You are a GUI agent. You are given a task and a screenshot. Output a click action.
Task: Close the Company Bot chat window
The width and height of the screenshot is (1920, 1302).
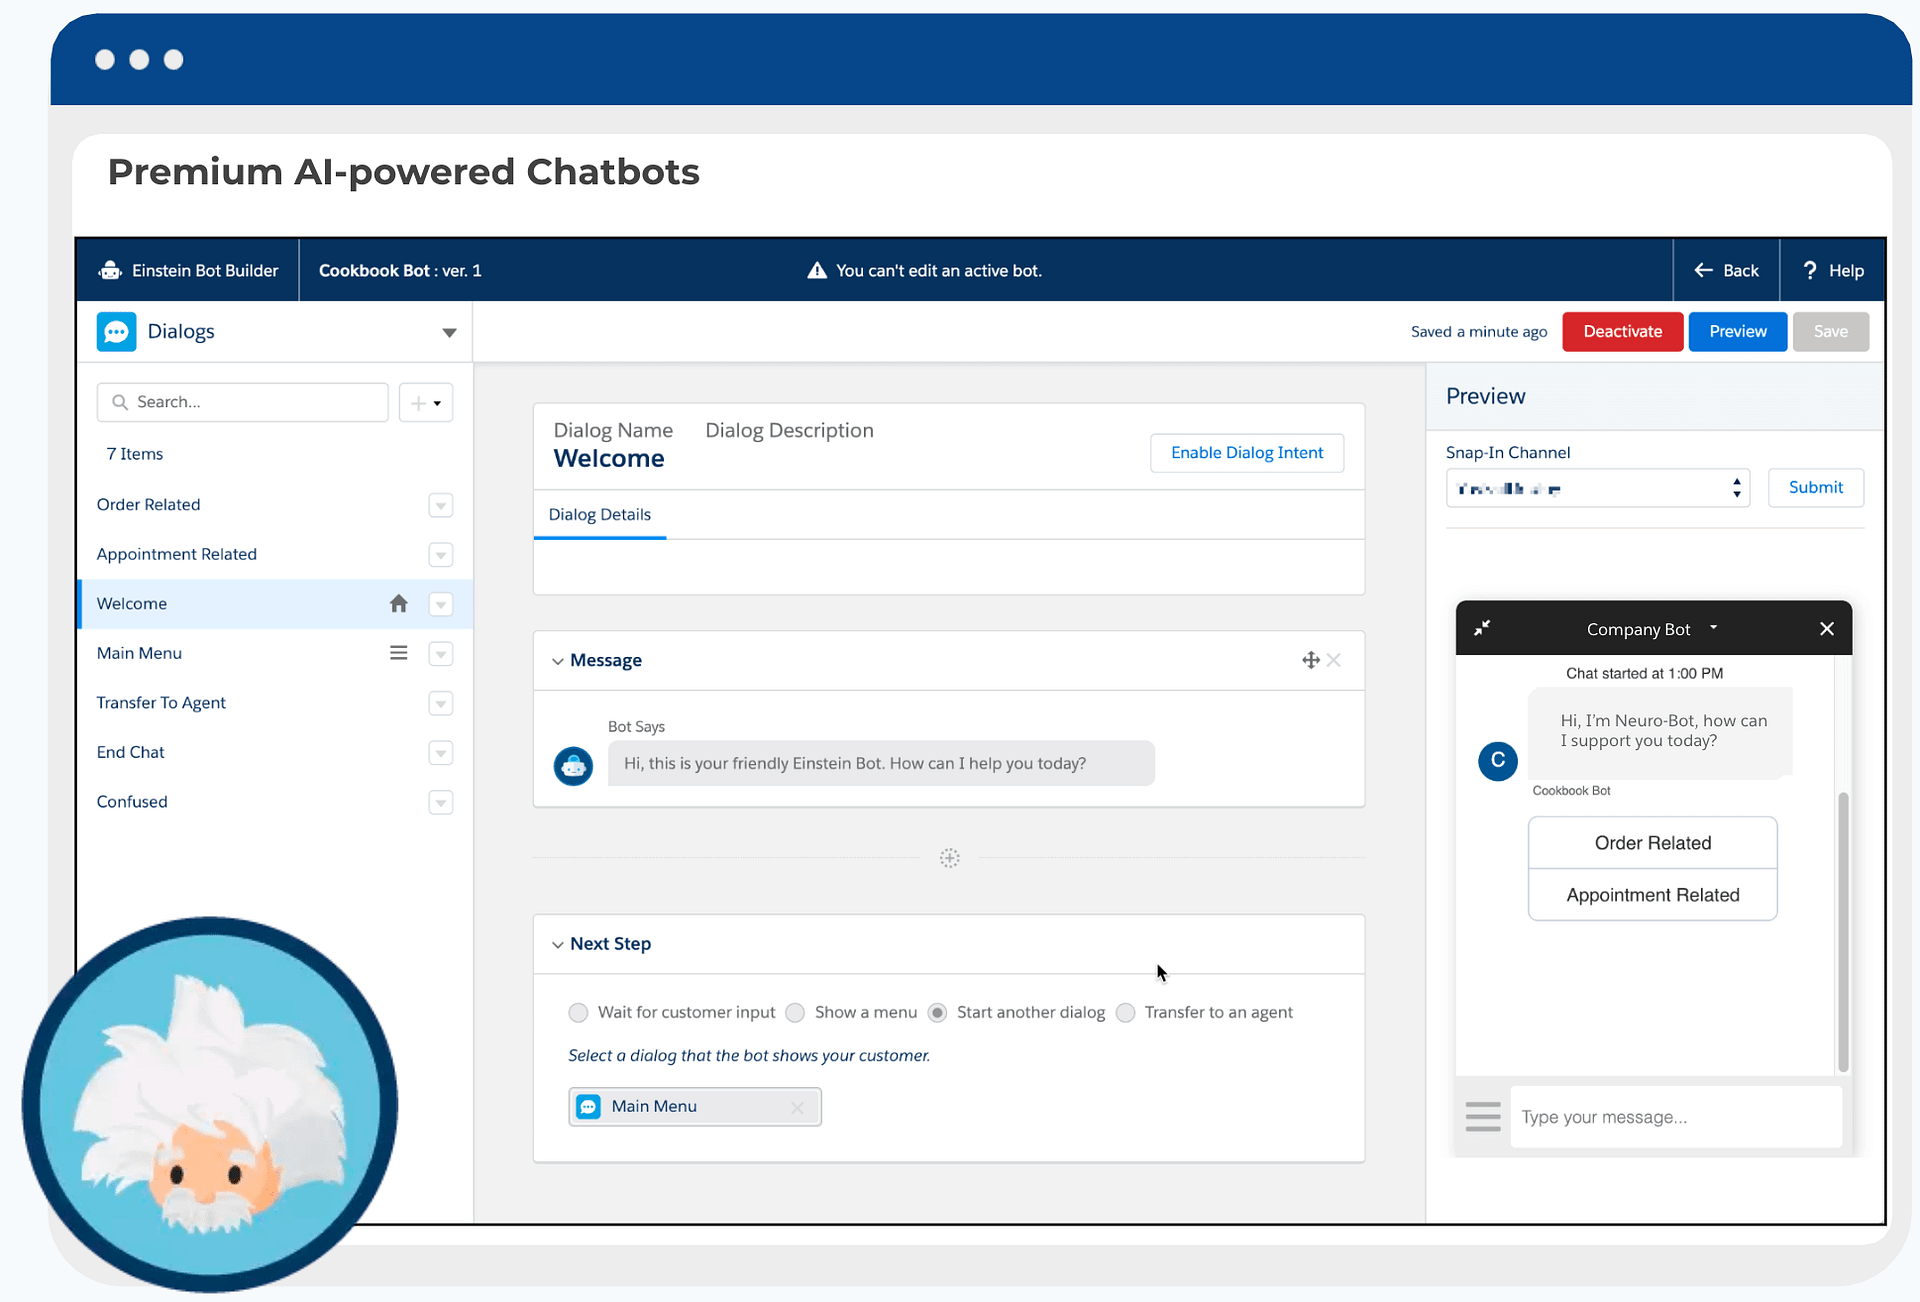pyautogui.click(x=1827, y=628)
